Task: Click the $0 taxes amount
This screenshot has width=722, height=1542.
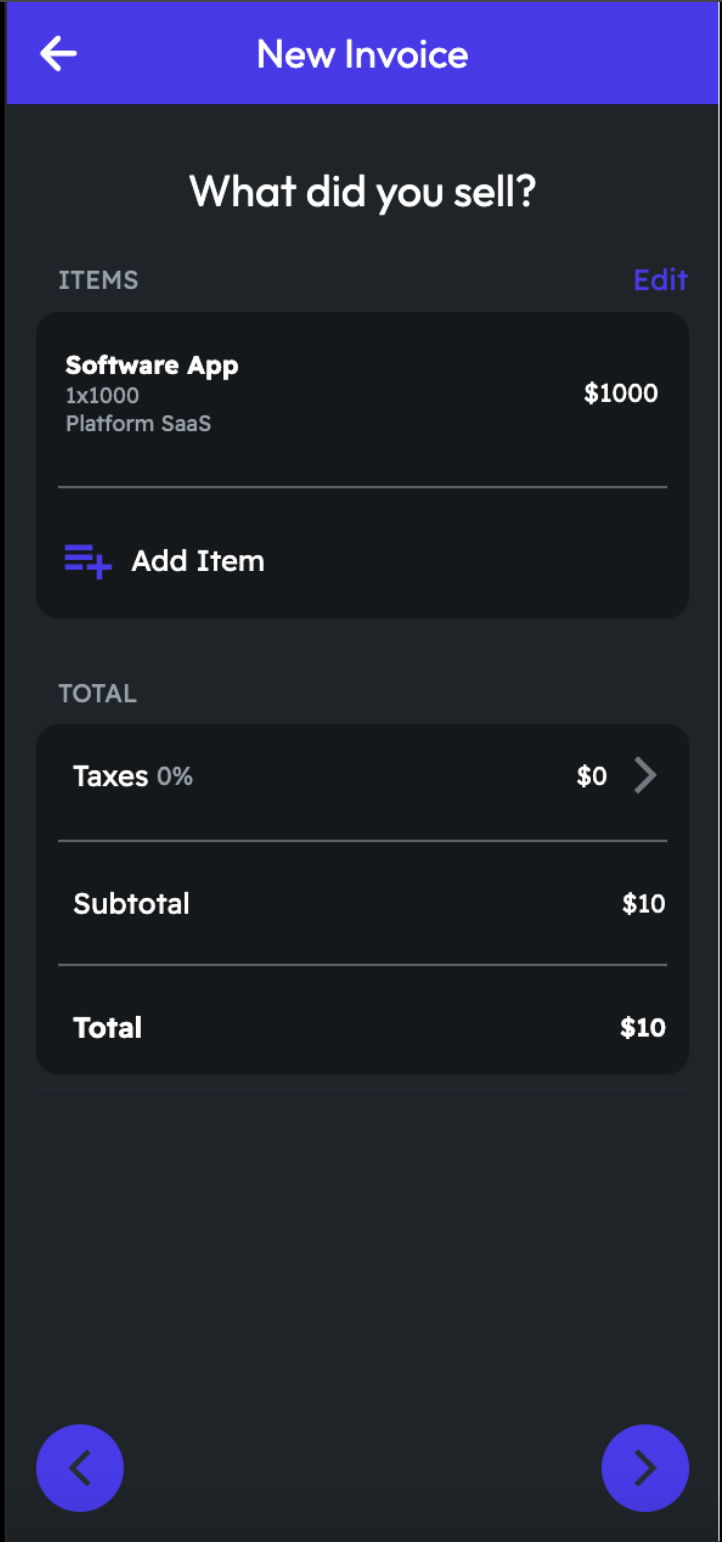Action: 592,776
